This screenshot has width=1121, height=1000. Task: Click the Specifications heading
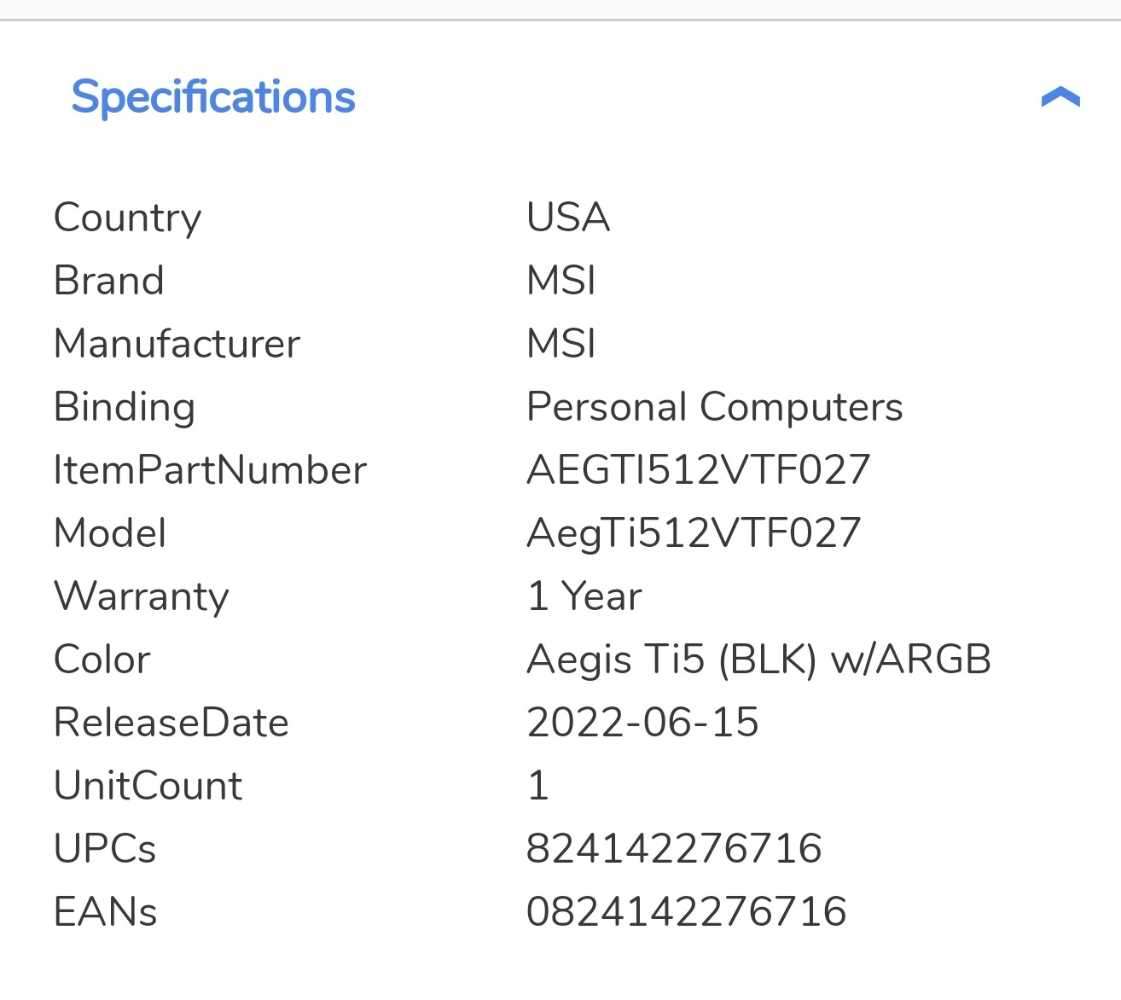(x=213, y=97)
